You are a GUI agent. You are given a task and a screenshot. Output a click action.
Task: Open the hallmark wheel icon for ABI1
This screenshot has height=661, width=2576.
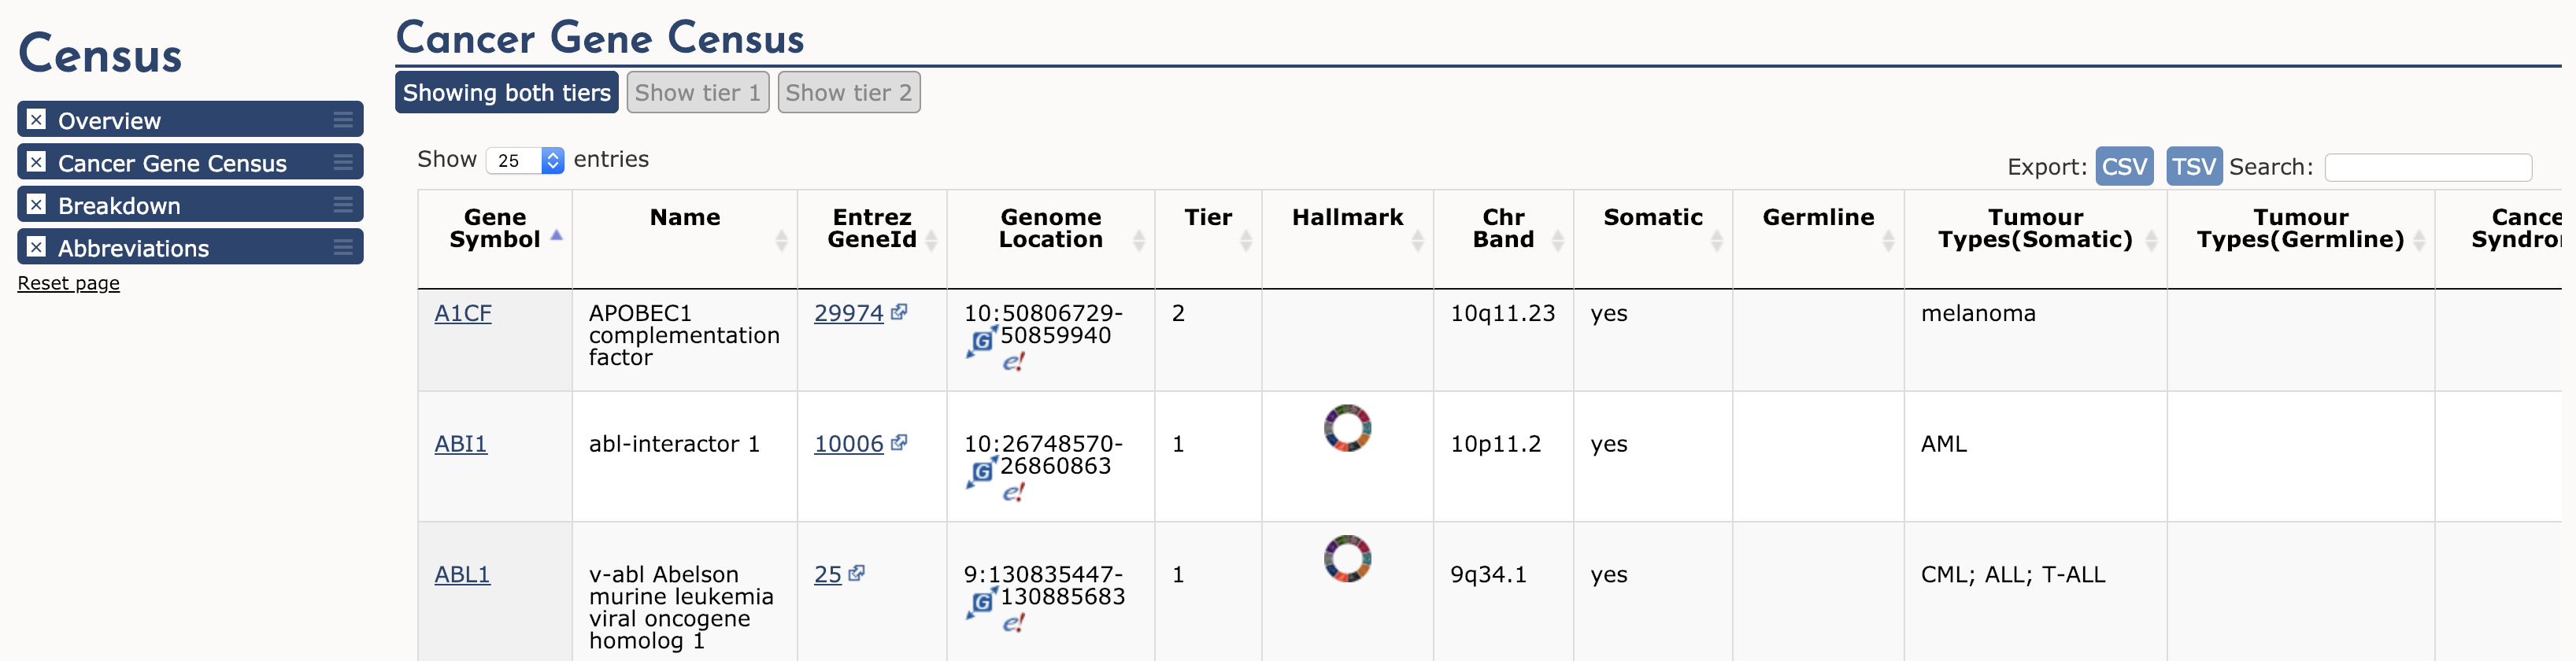[x=1347, y=428]
